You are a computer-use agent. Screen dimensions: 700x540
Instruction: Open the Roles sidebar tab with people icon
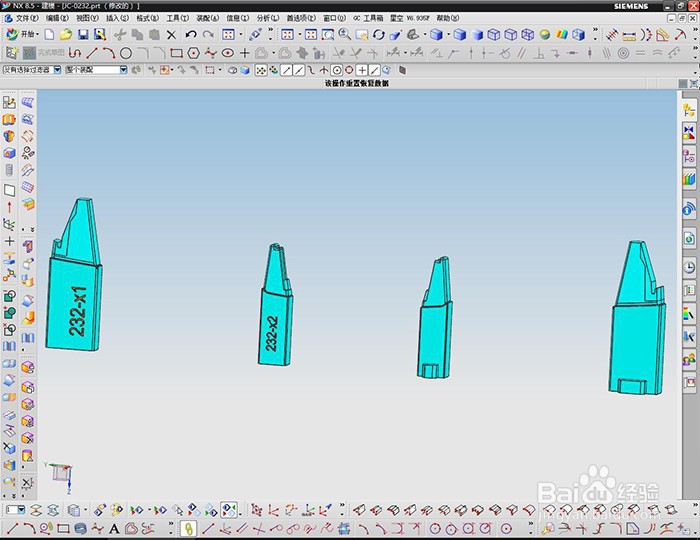coord(689,360)
